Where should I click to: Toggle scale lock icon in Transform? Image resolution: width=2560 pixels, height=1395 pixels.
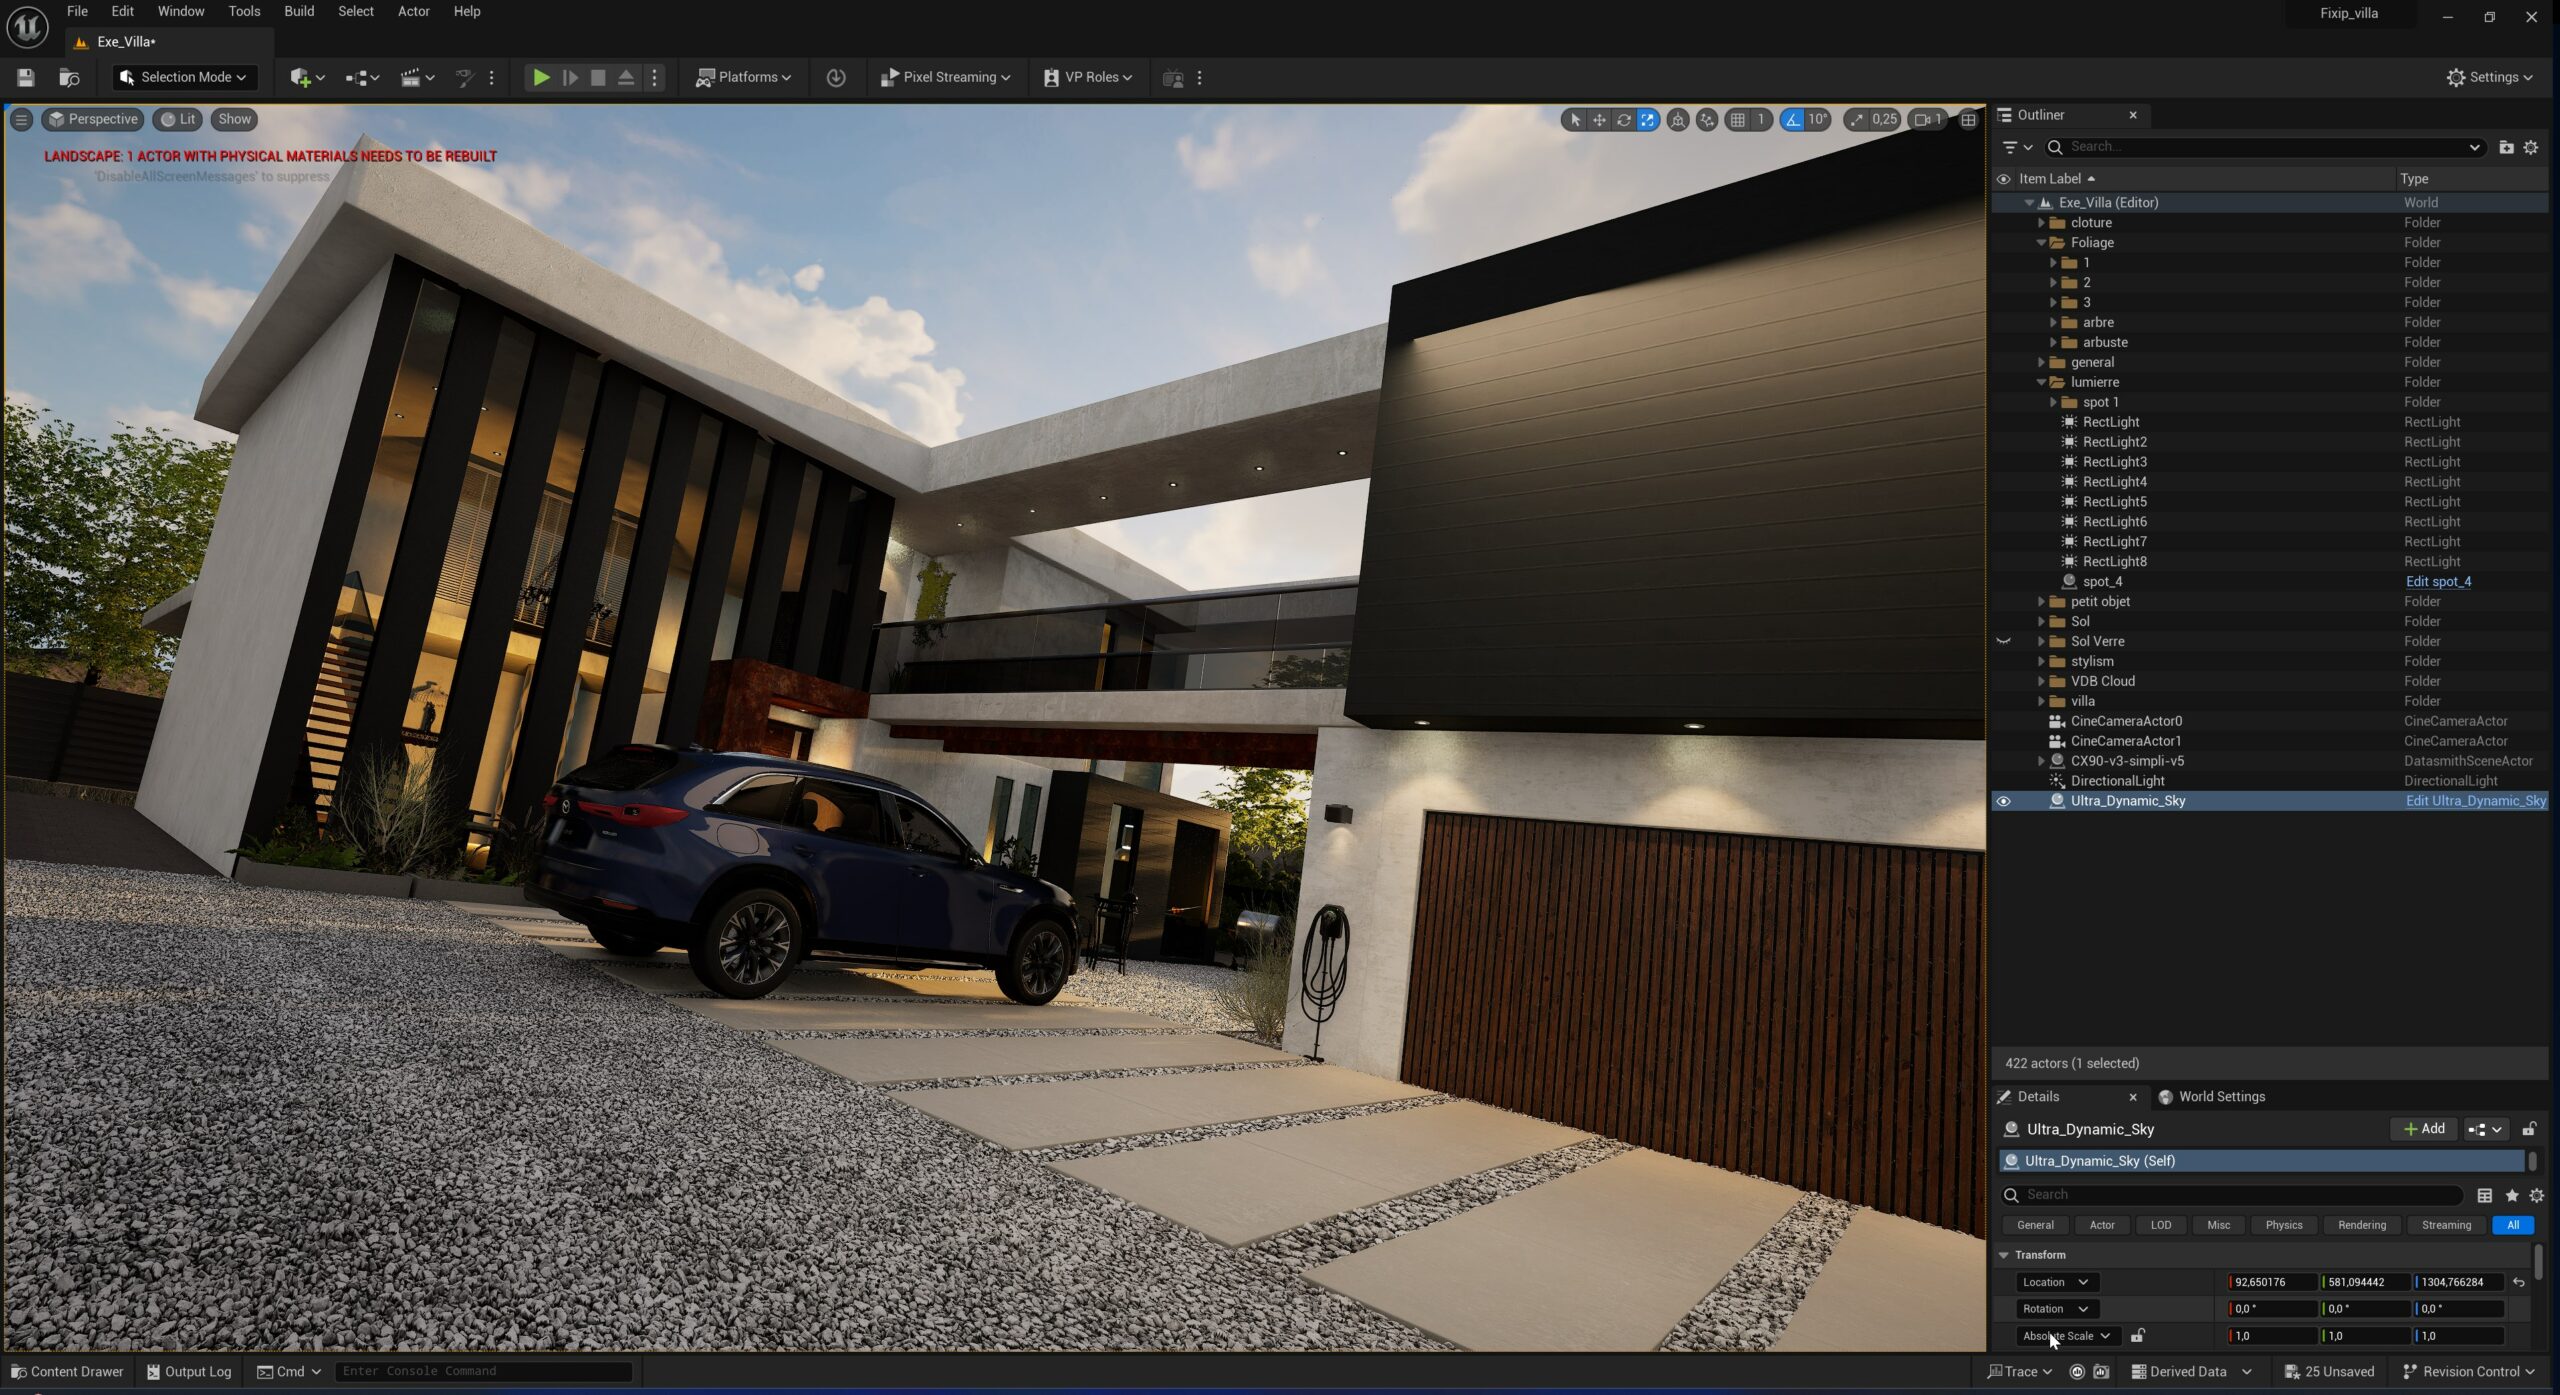point(2137,1335)
